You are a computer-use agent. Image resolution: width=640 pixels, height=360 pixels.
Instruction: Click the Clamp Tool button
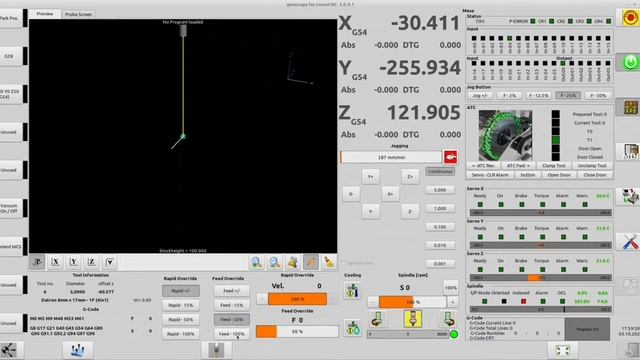(x=554, y=166)
